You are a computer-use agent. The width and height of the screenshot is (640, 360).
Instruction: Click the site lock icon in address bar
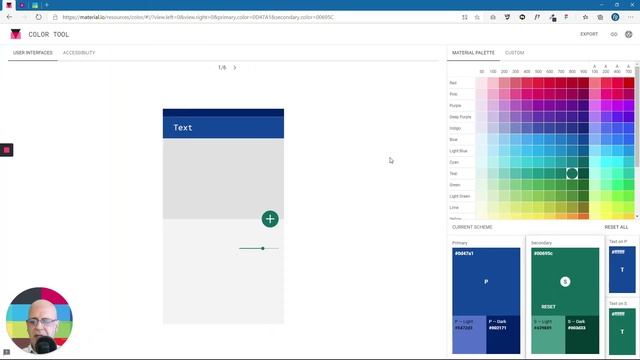pos(55,17)
